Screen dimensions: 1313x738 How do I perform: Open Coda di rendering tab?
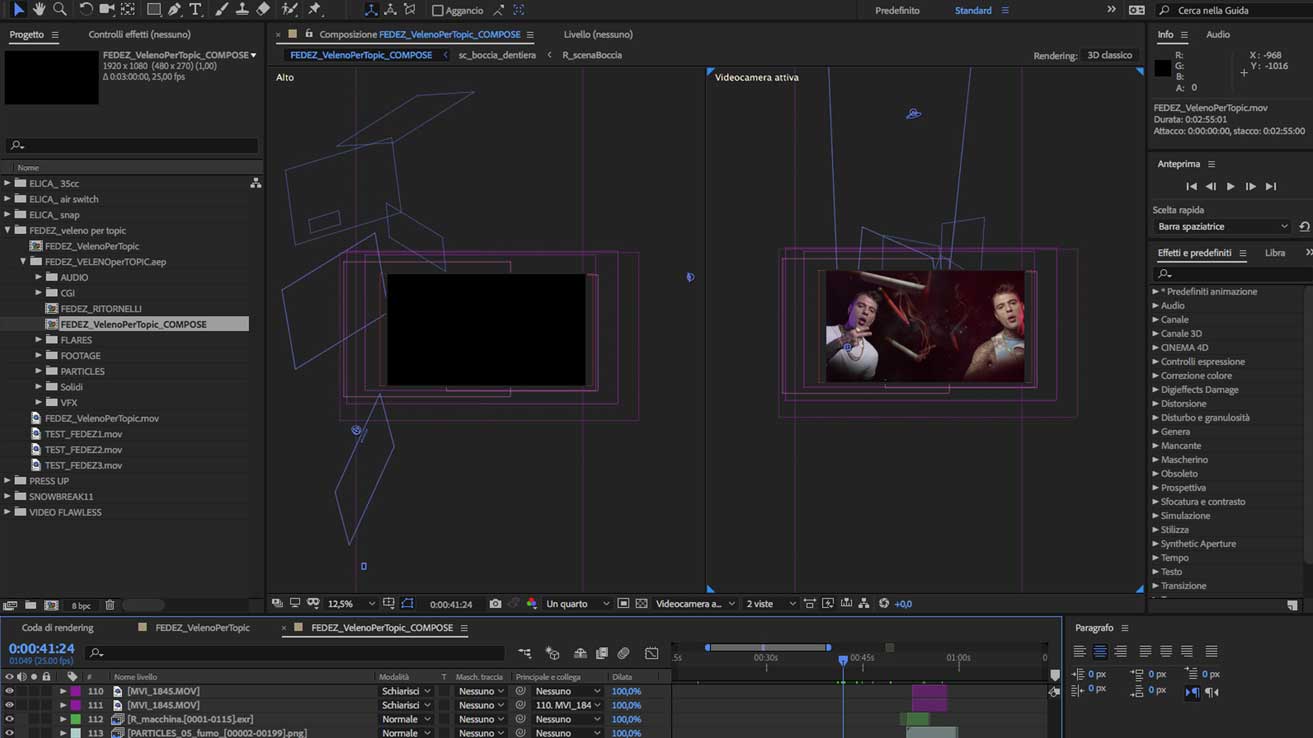58,628
